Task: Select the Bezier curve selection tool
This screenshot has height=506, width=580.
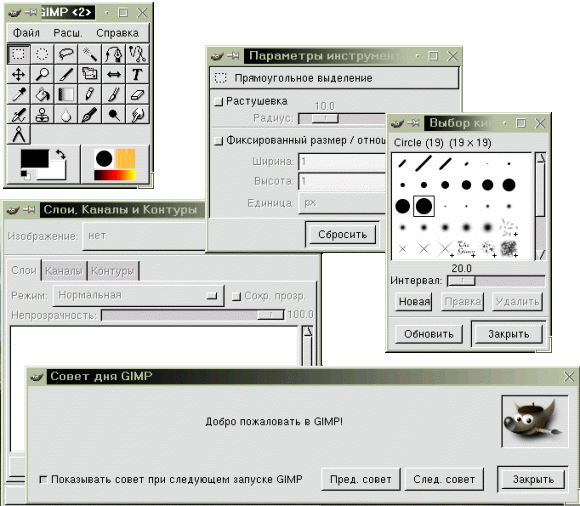Action: click(x=113, y=54)
